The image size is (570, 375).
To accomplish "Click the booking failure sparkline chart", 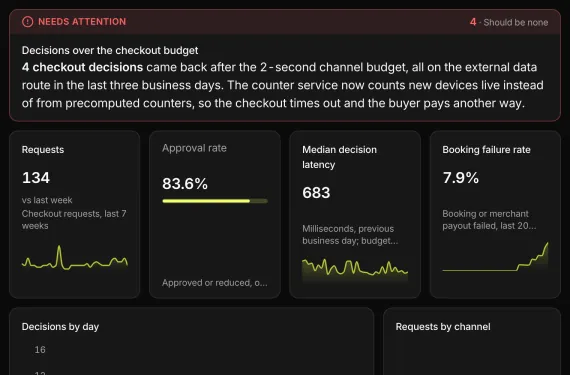I will (x=495, y=257).
